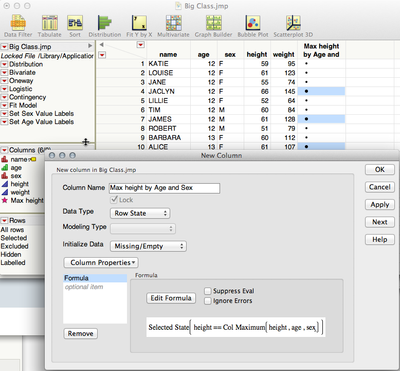Open the Bivariate script red triangle menu
The height and width of the screenshot is (371, 400).
click(x=4, y=72)
